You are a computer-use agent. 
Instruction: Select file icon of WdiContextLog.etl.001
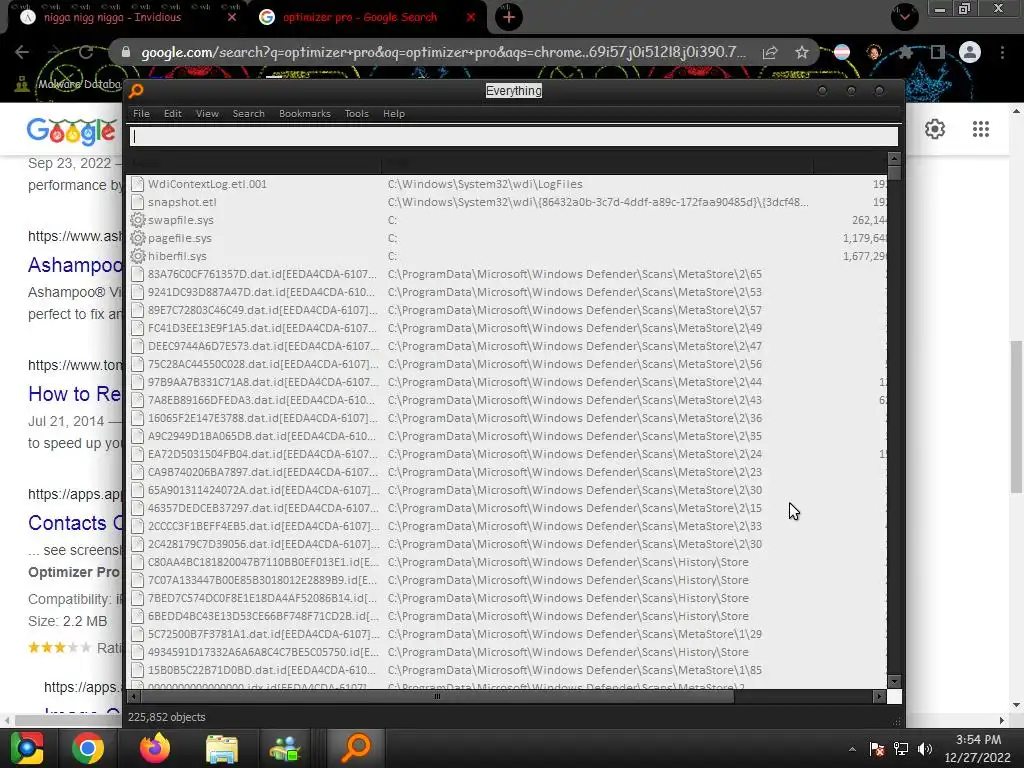click(137, 184)
